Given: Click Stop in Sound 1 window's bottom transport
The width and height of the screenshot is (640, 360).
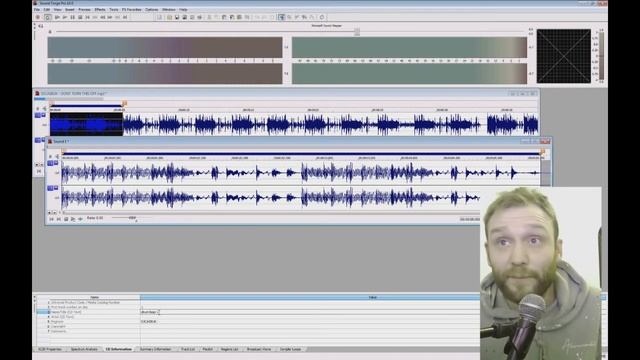Looking at the screenshot, I should coord(66,219).
